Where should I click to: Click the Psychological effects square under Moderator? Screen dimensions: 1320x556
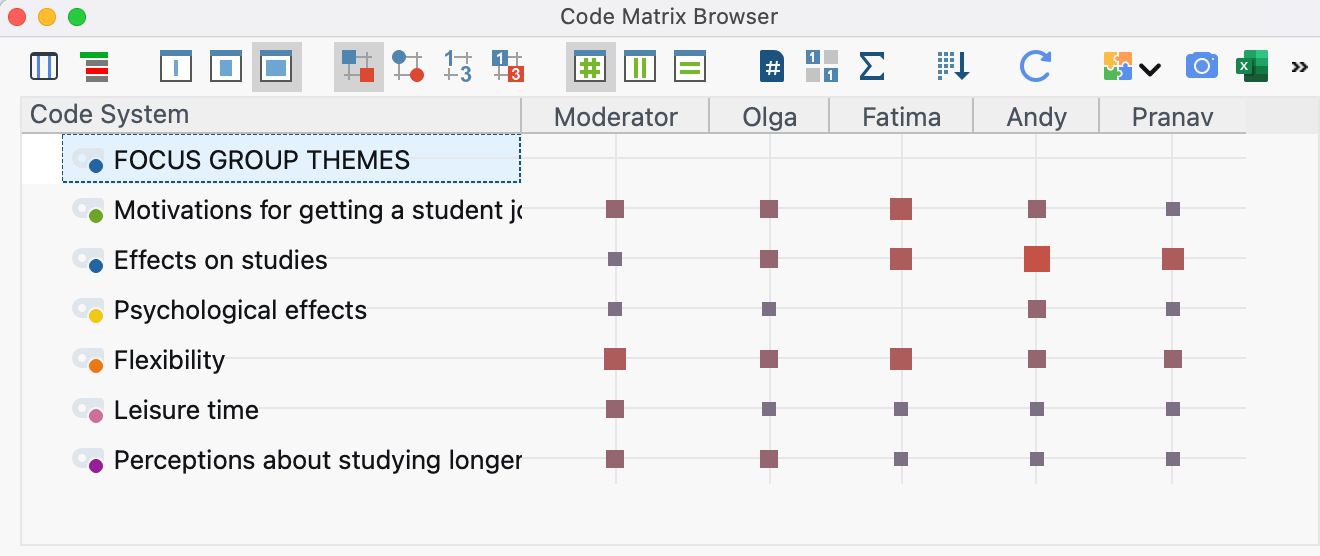pos(615,309)
